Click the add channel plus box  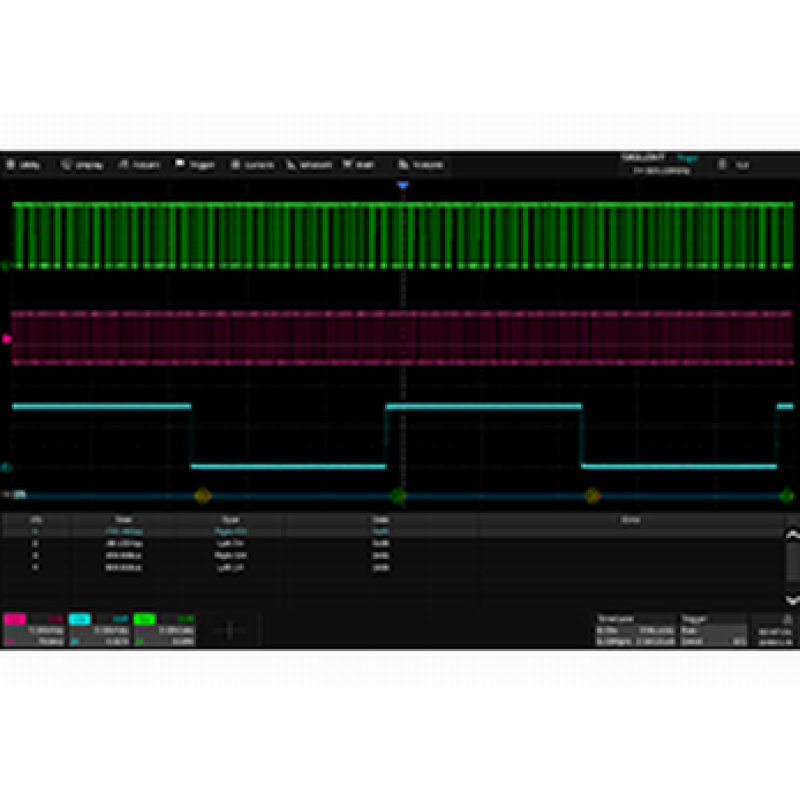[231, 631]
